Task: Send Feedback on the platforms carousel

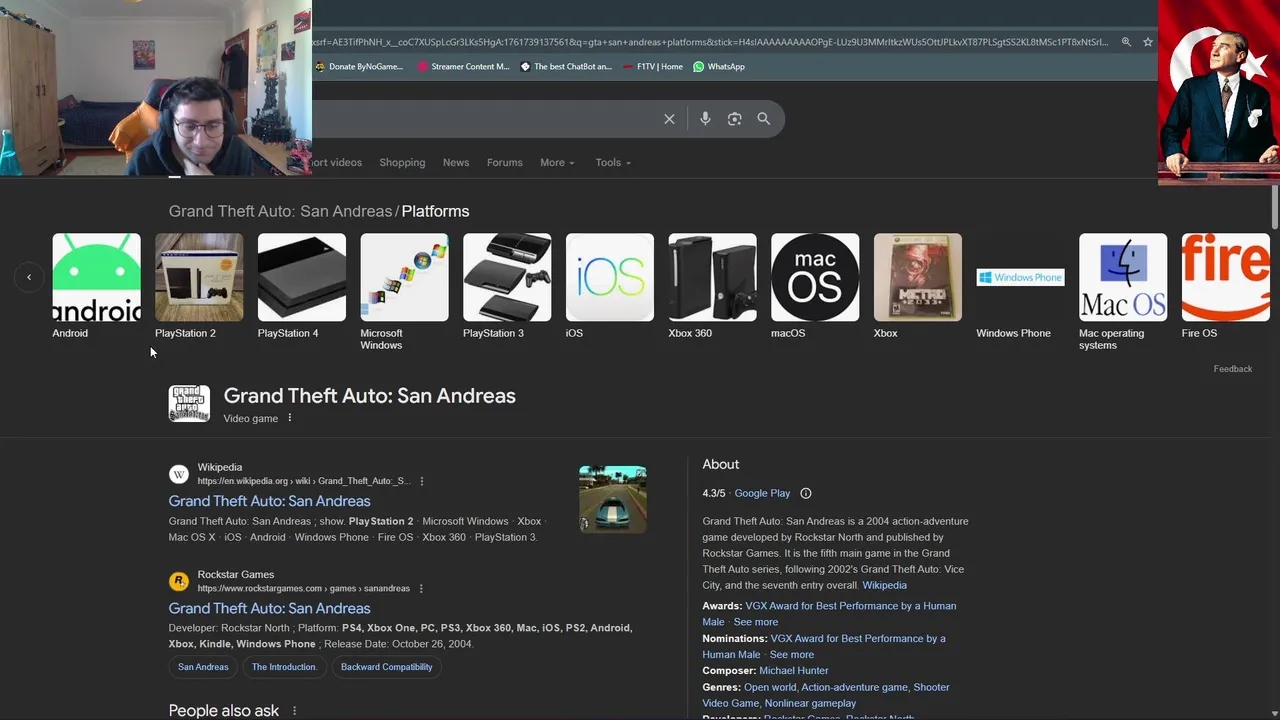Action: 1232,369
